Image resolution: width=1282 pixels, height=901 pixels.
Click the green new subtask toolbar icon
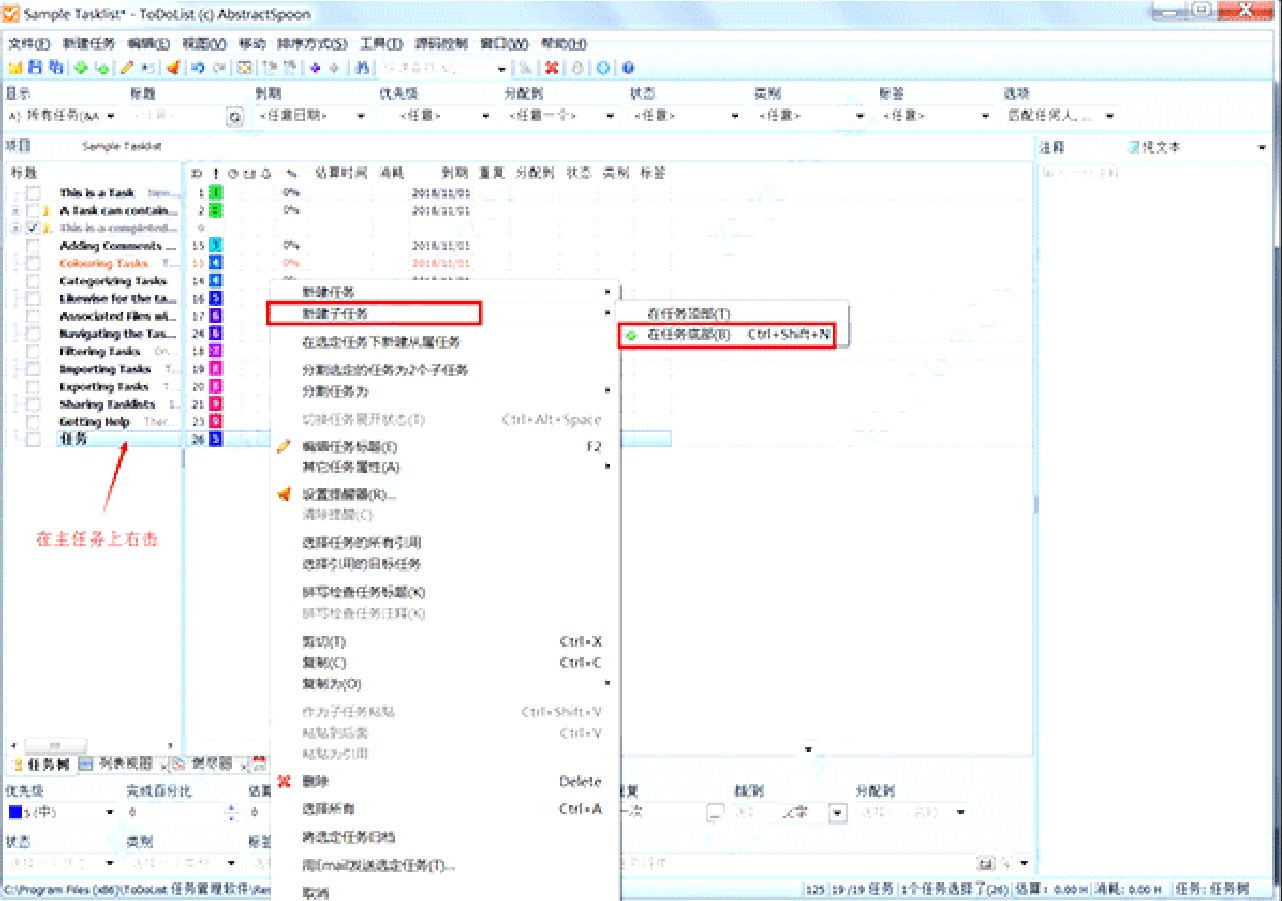point(101,68)
